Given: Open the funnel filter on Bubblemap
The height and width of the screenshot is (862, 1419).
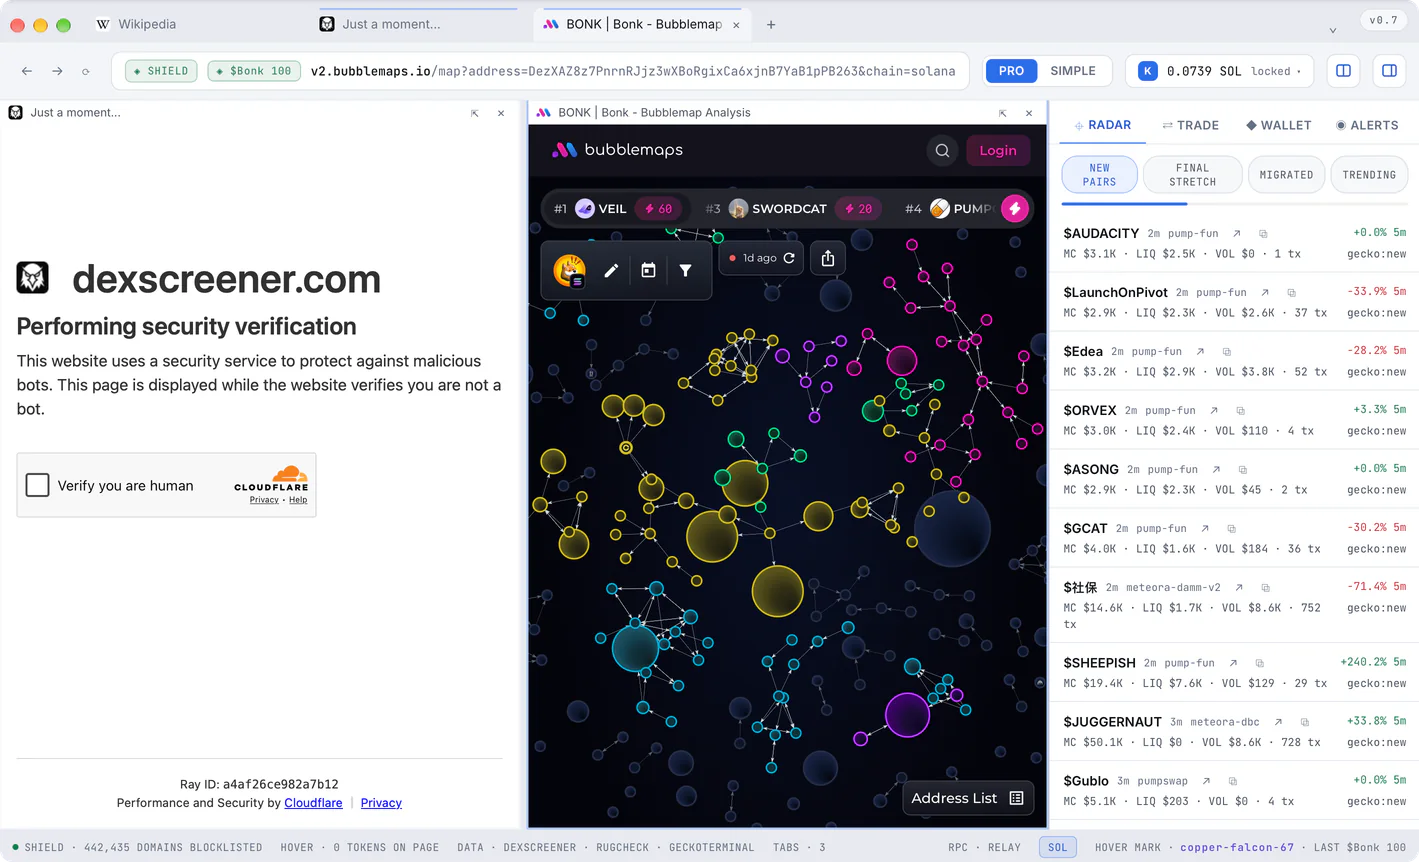Looking at the screenshot, I should (685, 270).
